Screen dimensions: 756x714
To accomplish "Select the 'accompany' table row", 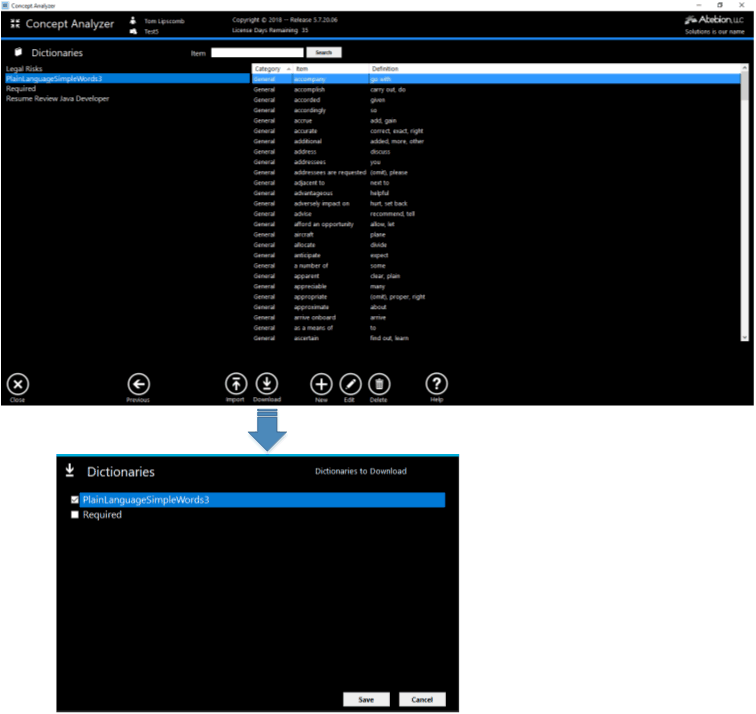I will [496, 79].
